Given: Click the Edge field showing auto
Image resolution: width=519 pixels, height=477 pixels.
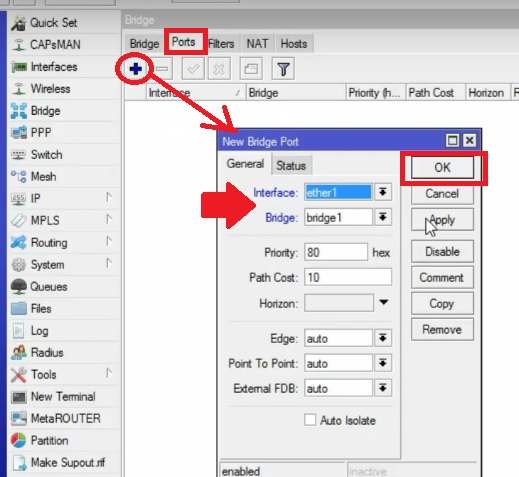Looking at the screenshot, I should [338, 338].
